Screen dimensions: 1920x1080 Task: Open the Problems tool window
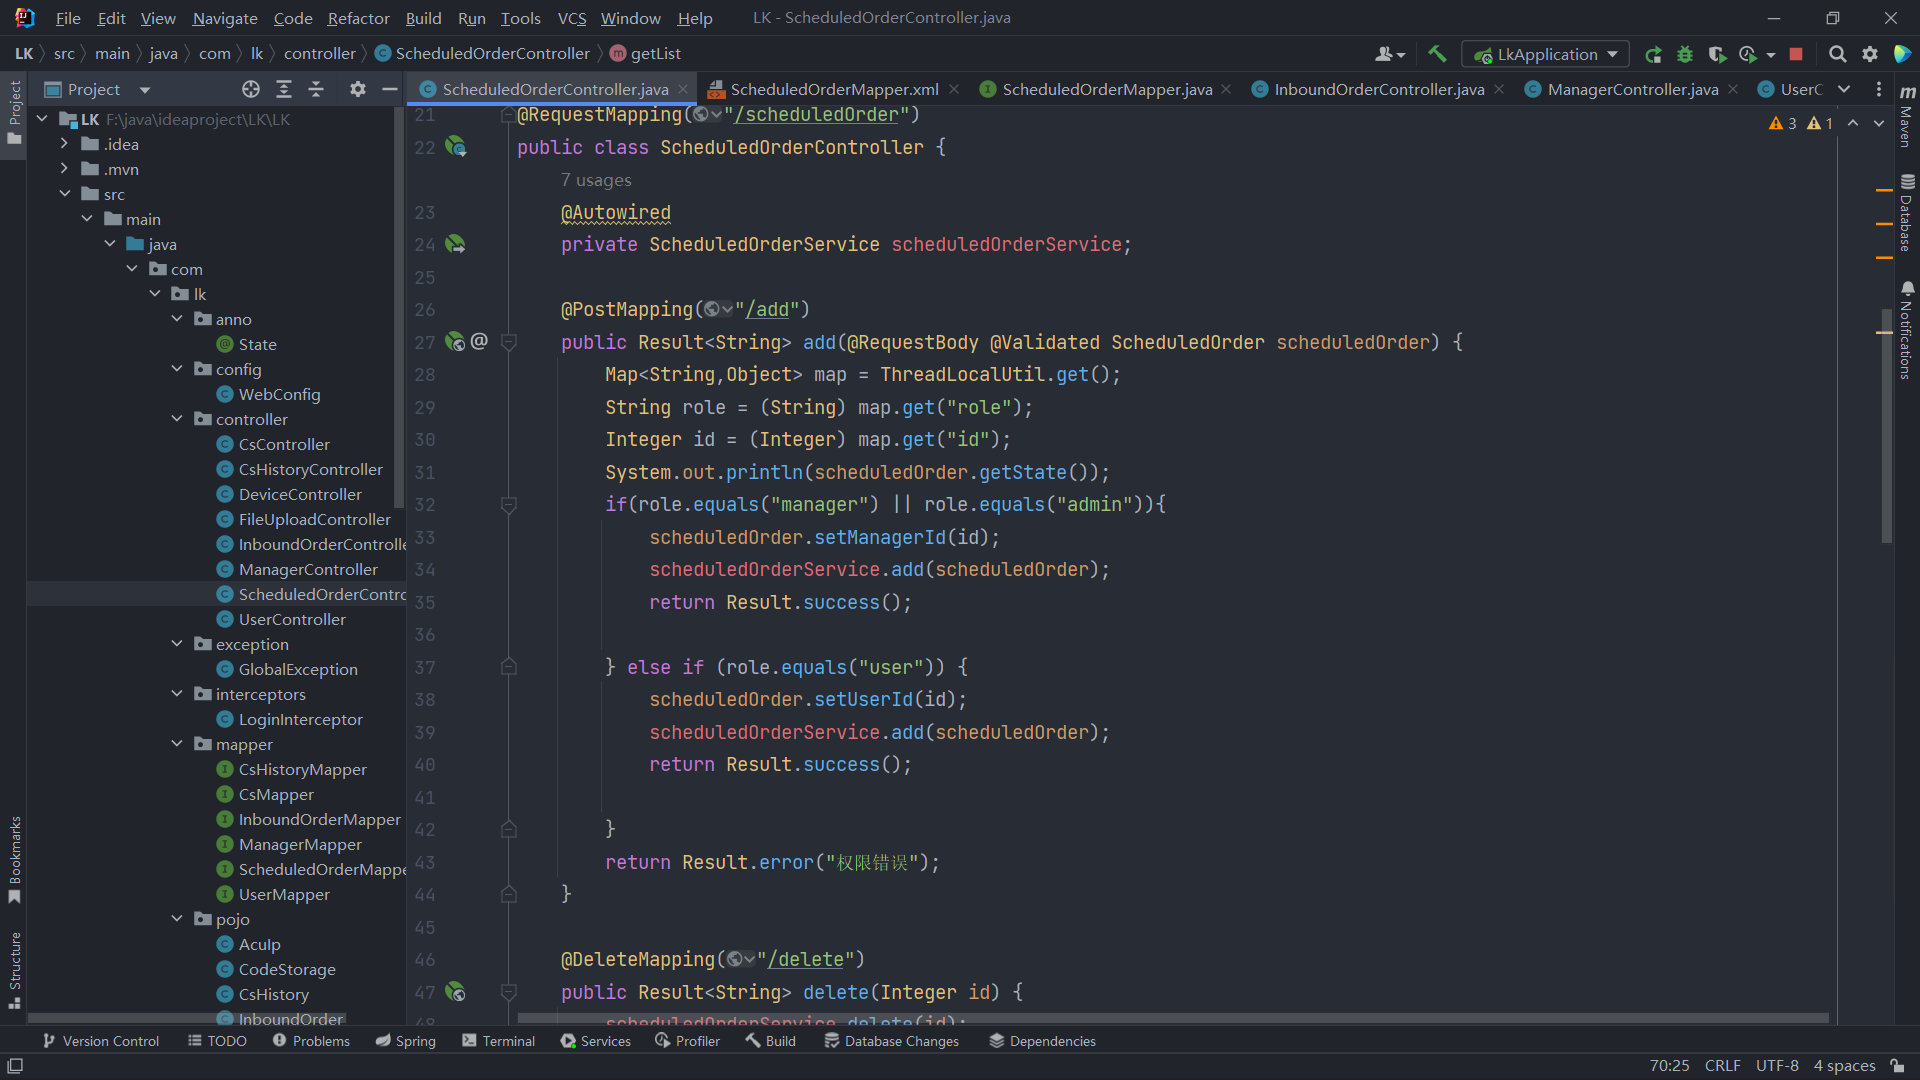311,1041
